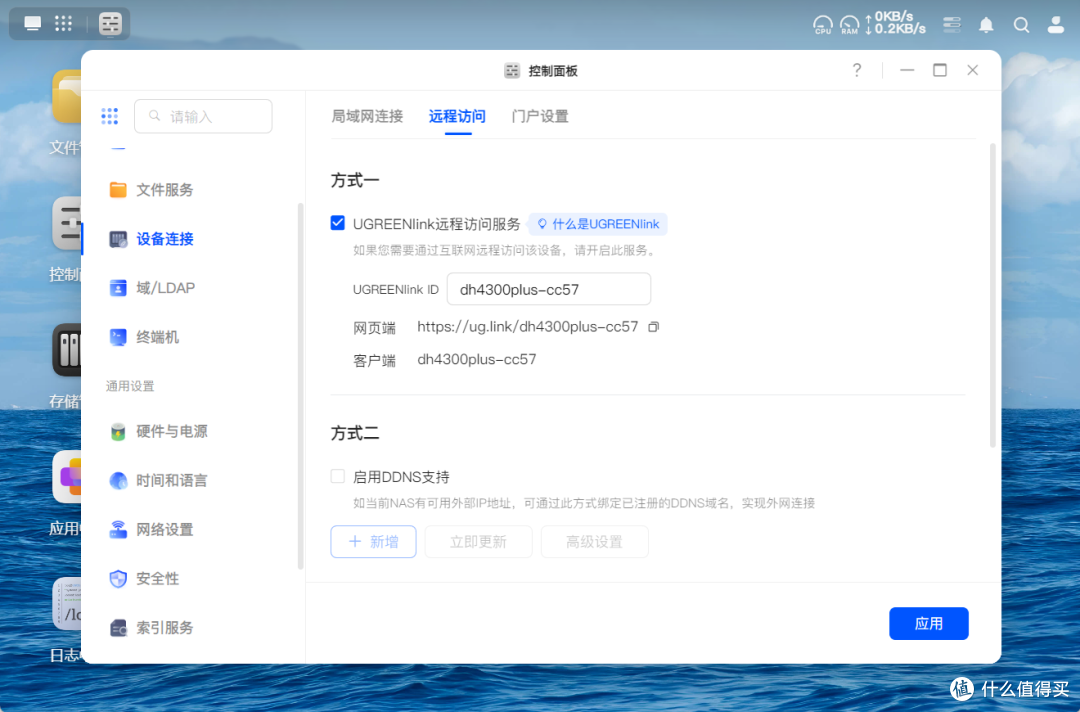Open the Log desktop icon behind the window

[x=67, y=603]
